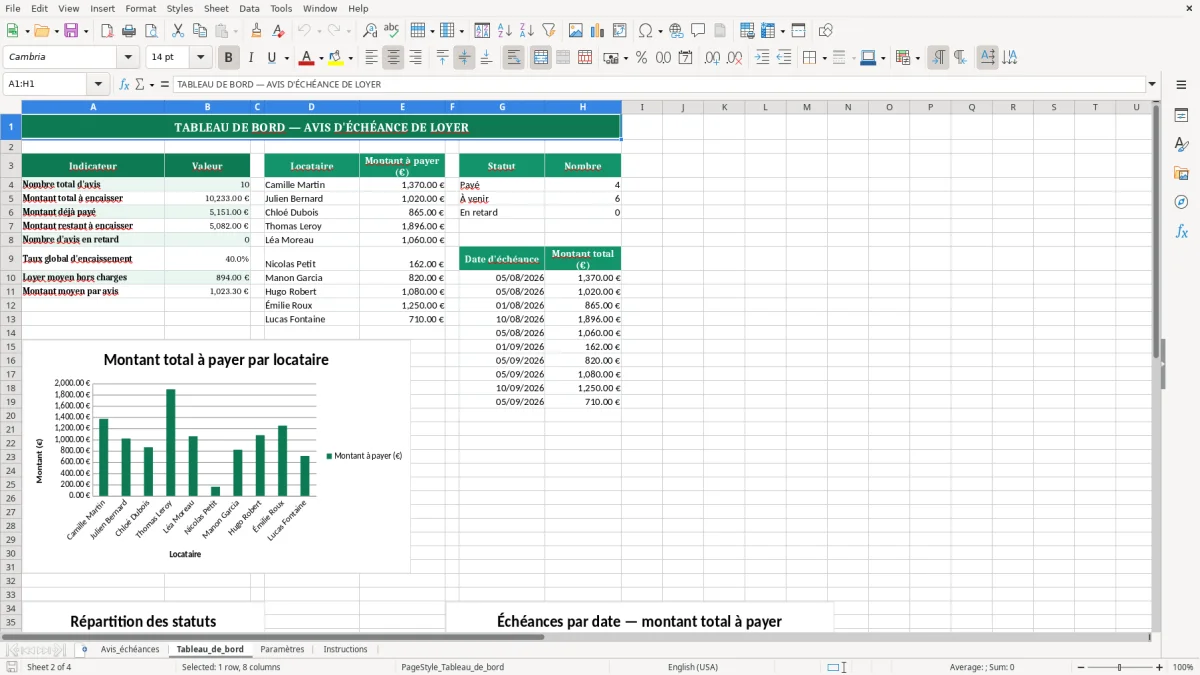Toggle Wrap Text button
Screen dimensions: 1200x675
point(514,58)
